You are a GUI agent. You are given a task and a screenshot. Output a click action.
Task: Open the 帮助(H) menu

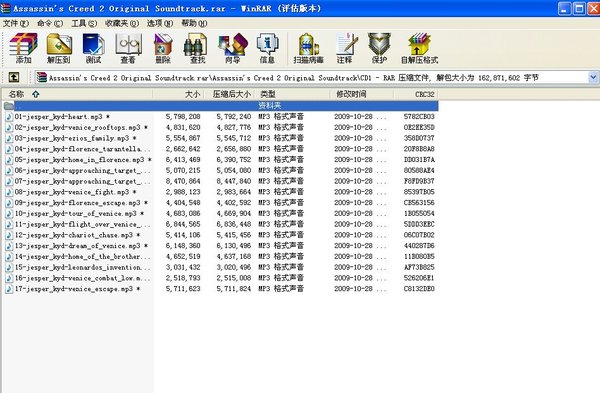pyautogui.click(x=194, y=23)
